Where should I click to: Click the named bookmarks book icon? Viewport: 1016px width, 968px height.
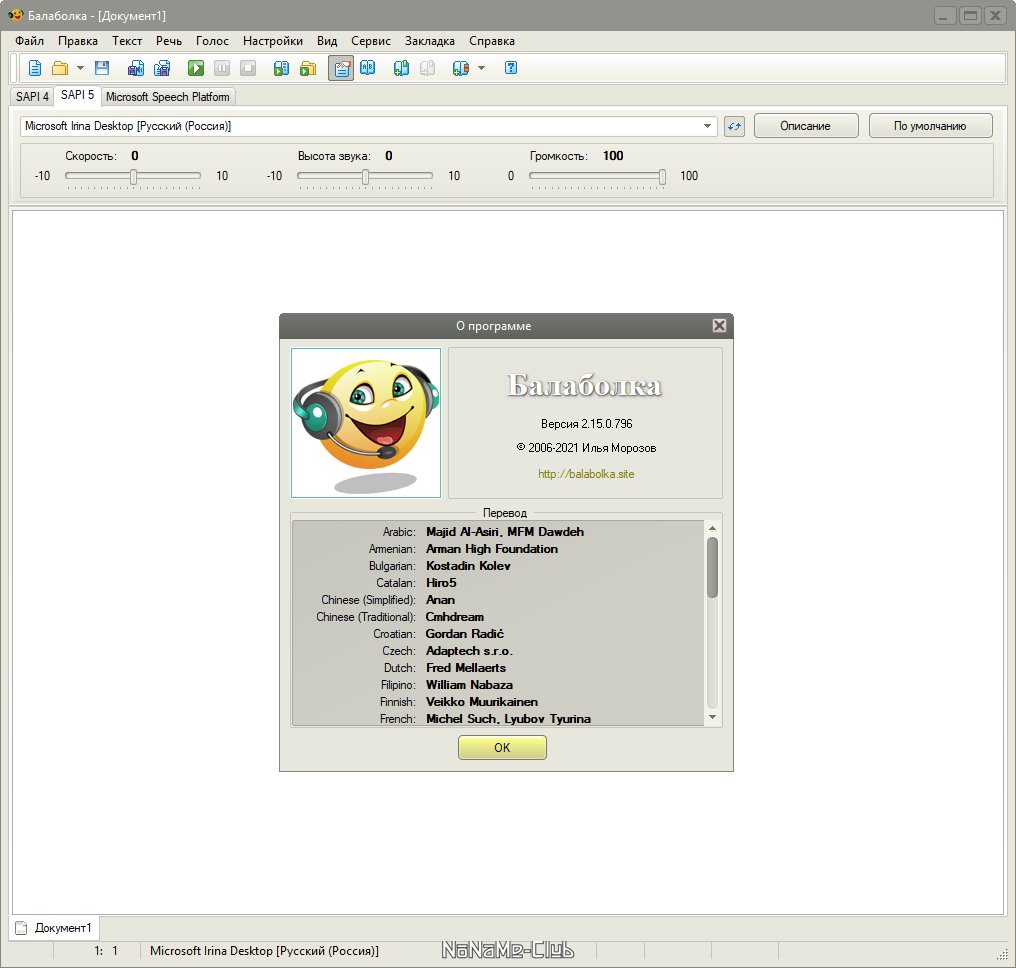[461, 68]
